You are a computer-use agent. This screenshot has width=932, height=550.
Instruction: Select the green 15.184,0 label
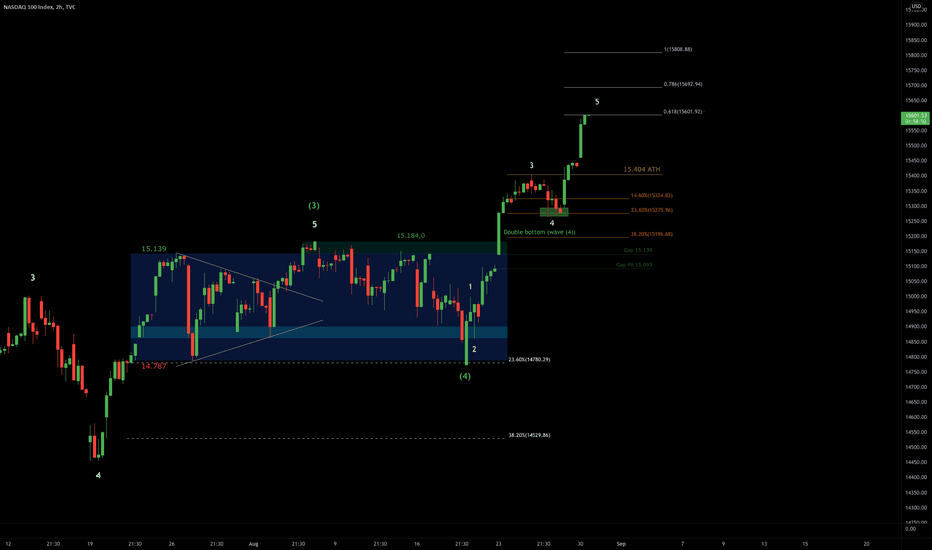411,236
